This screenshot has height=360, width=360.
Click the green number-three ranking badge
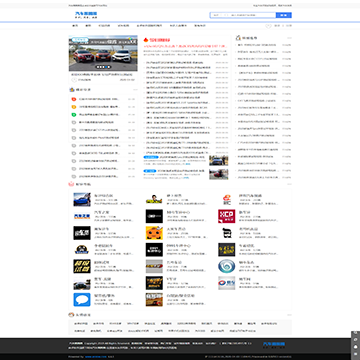click(x=74, y=114)
